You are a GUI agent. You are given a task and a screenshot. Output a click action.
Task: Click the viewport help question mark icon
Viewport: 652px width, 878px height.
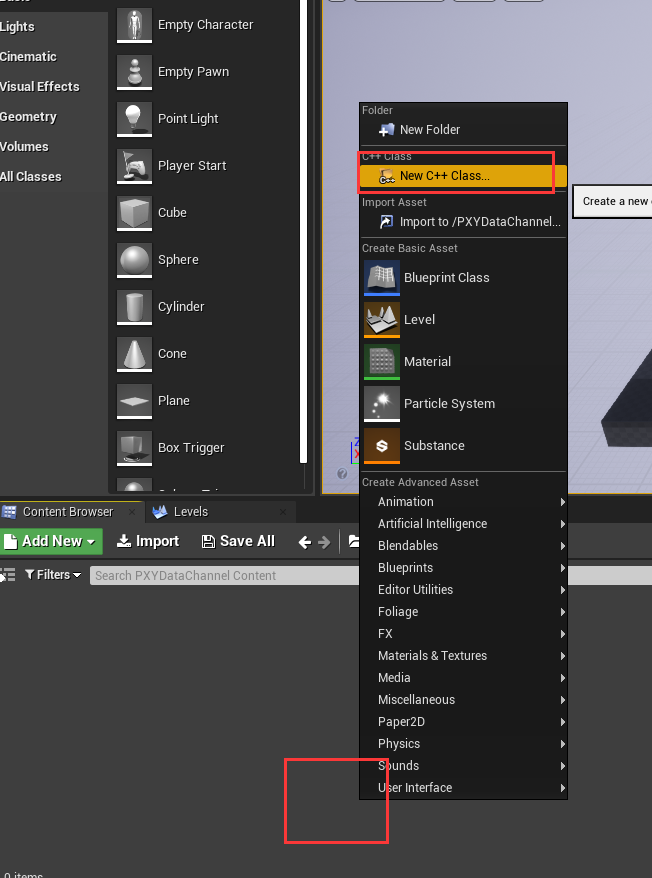342,474
